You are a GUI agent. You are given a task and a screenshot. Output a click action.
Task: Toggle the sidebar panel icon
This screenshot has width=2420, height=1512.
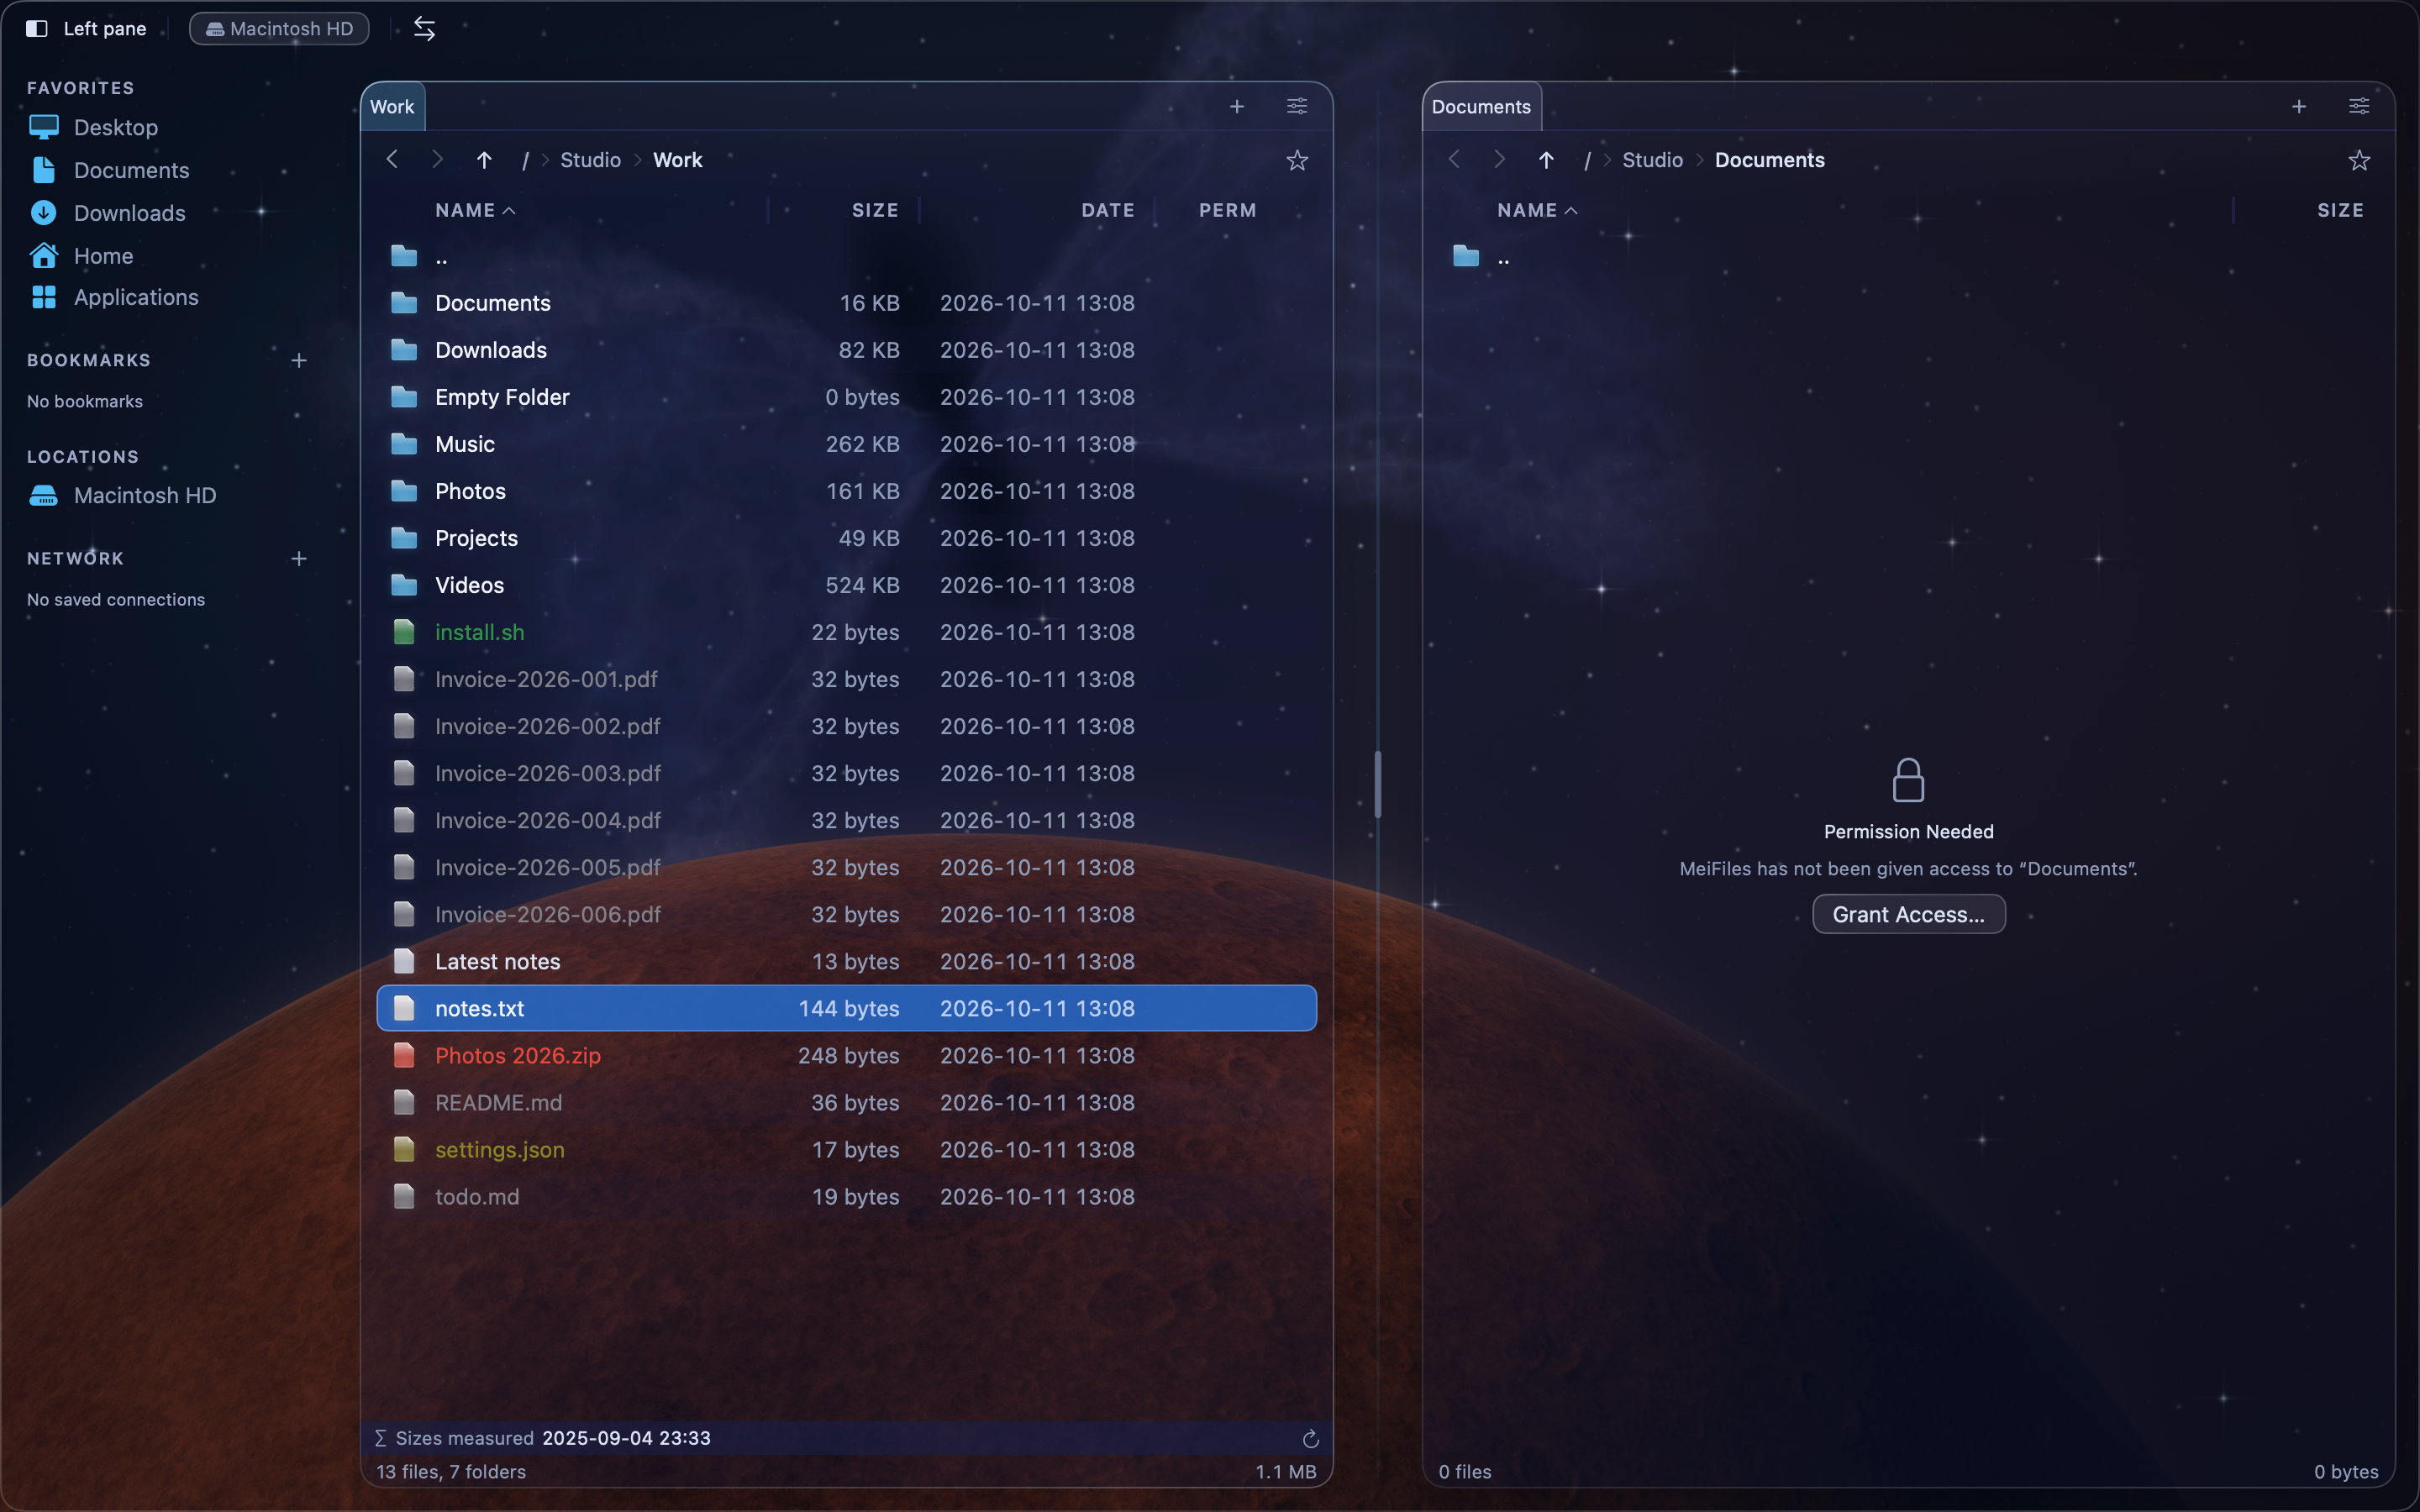(x=37, y=28)
